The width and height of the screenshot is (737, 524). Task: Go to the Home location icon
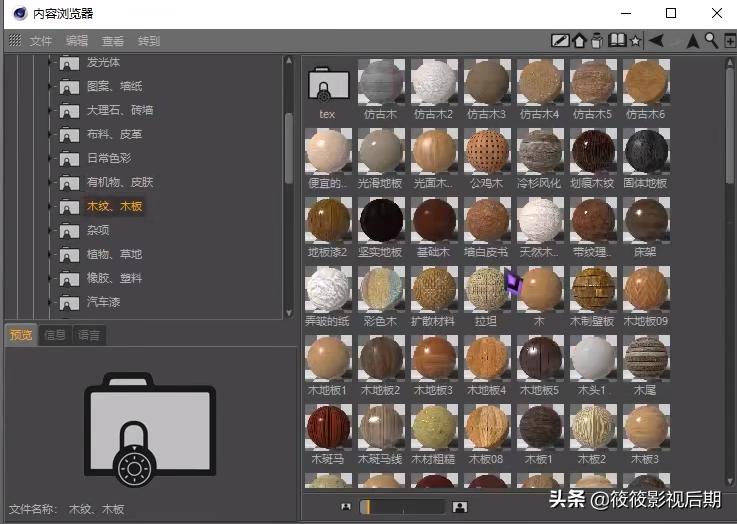580,41
